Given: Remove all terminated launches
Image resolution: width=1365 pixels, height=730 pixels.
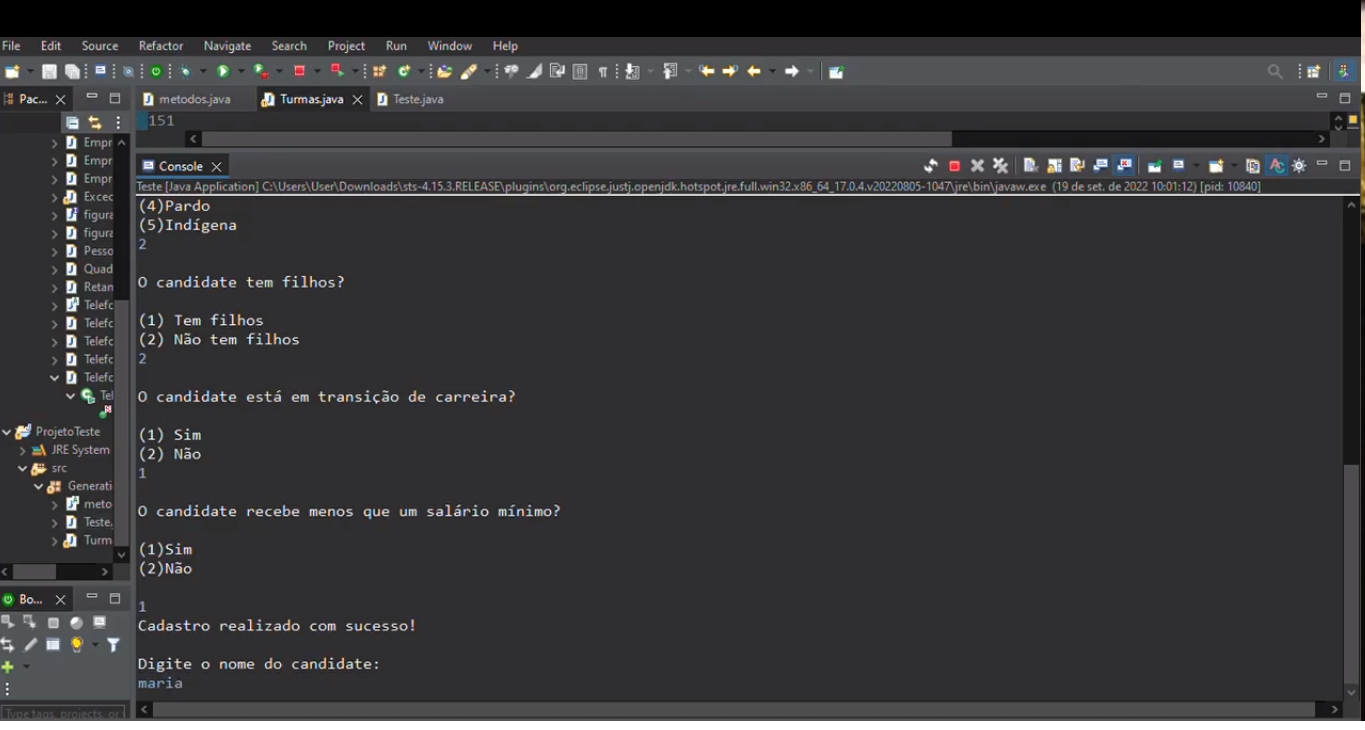Looking at the screenshot, I should (x=1000, y=165).
